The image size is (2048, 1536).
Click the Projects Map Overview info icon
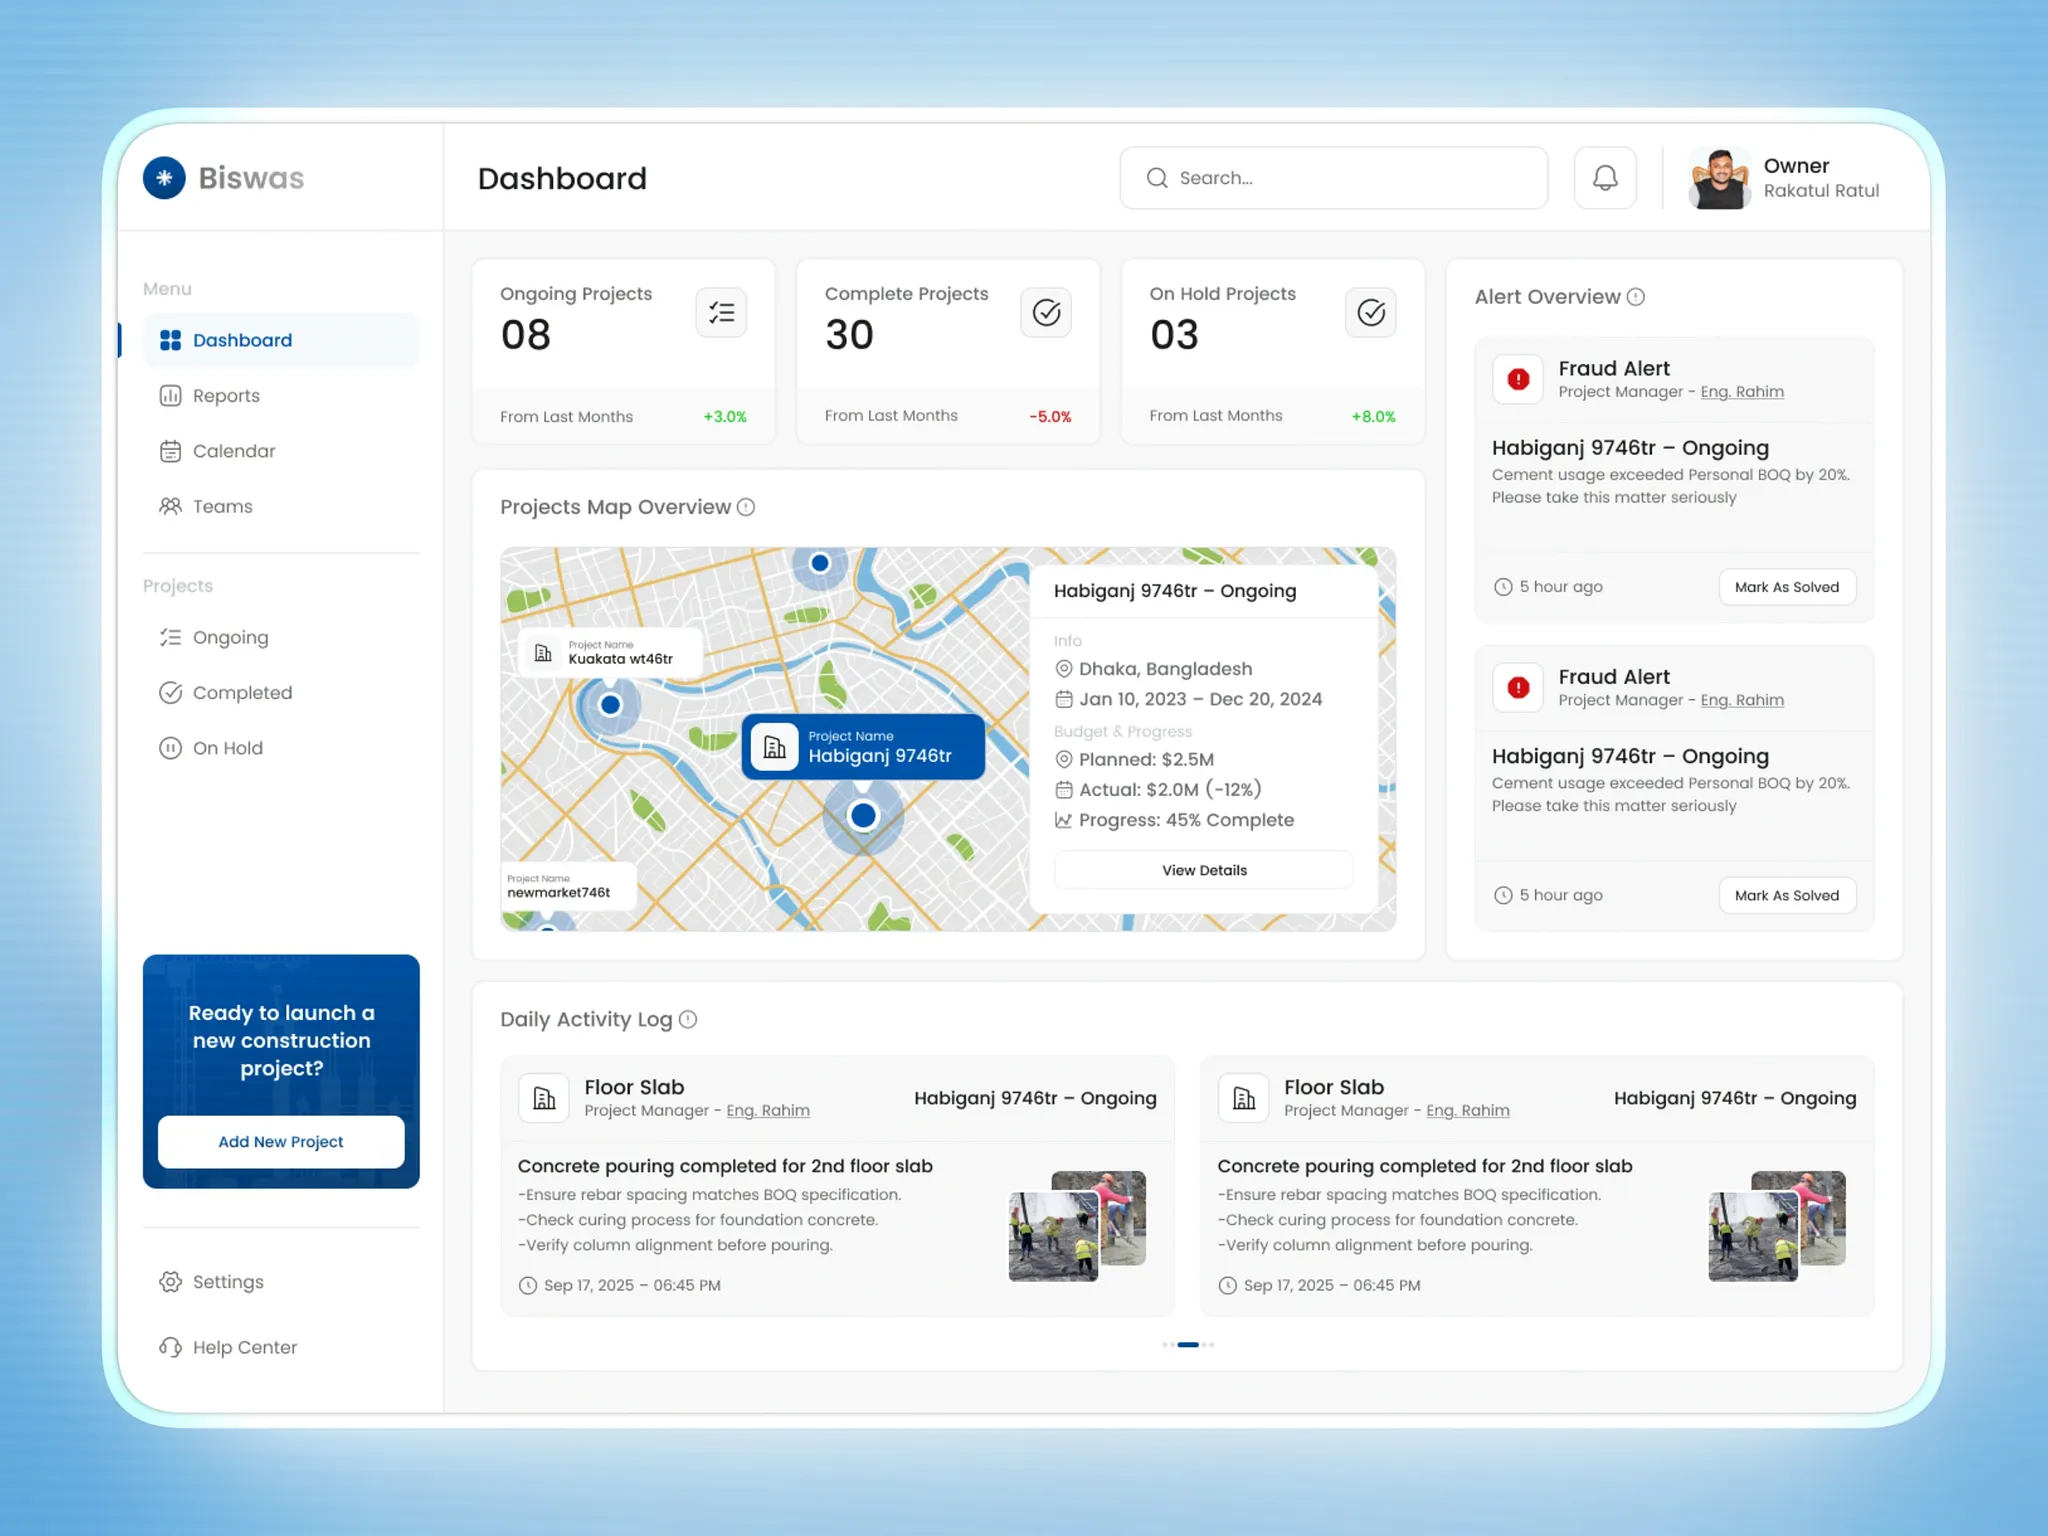pyautogui.click(x=746, y=507)
